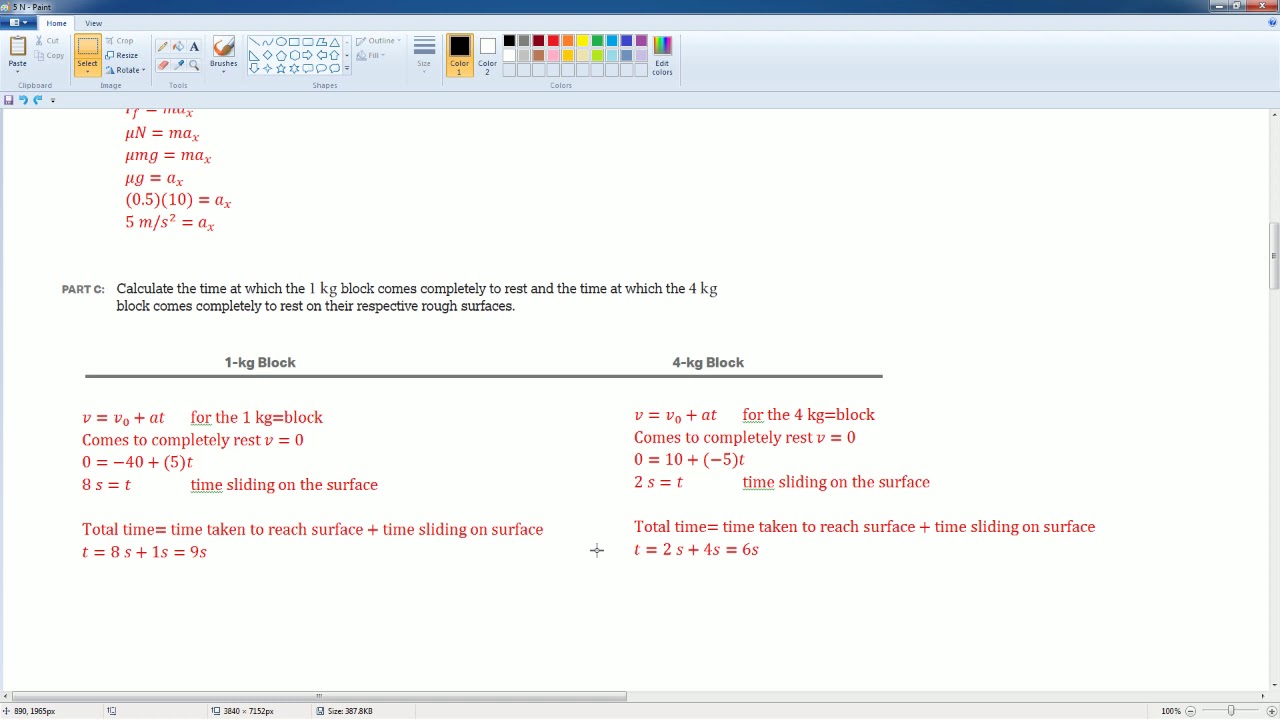Choose the Five-point star shape
Viewport: 1280px width, 720px height.
(281, 68)
